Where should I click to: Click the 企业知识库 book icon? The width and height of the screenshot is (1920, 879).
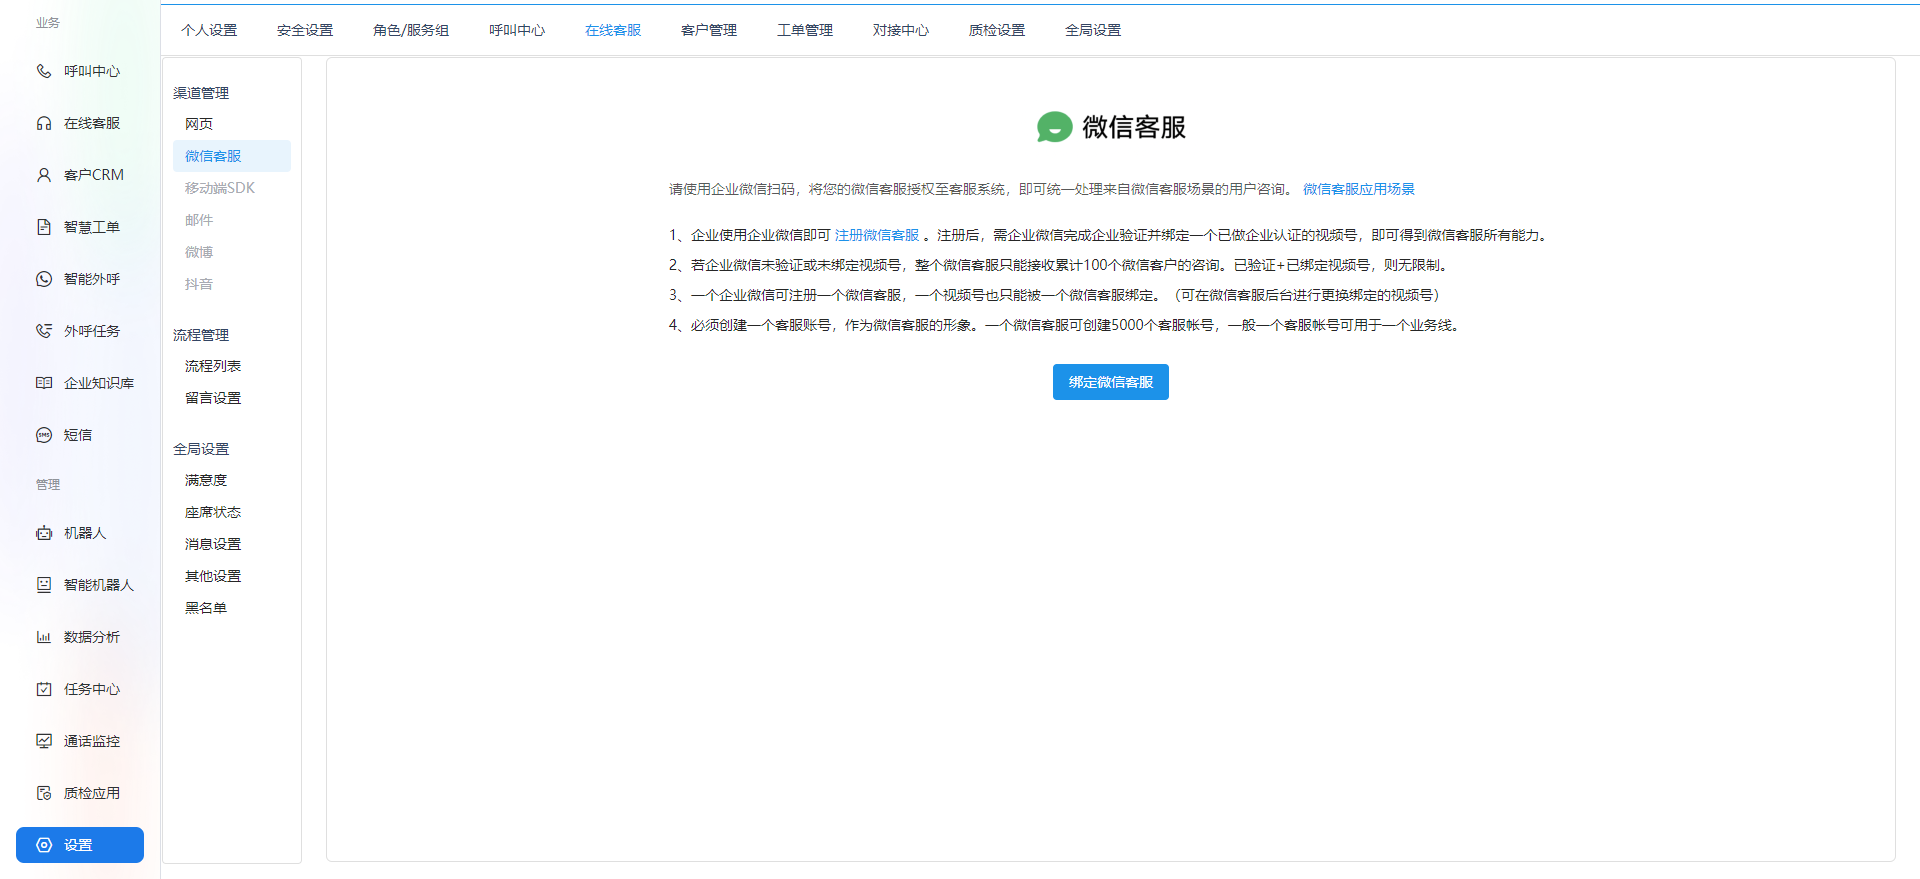(44, 383)
